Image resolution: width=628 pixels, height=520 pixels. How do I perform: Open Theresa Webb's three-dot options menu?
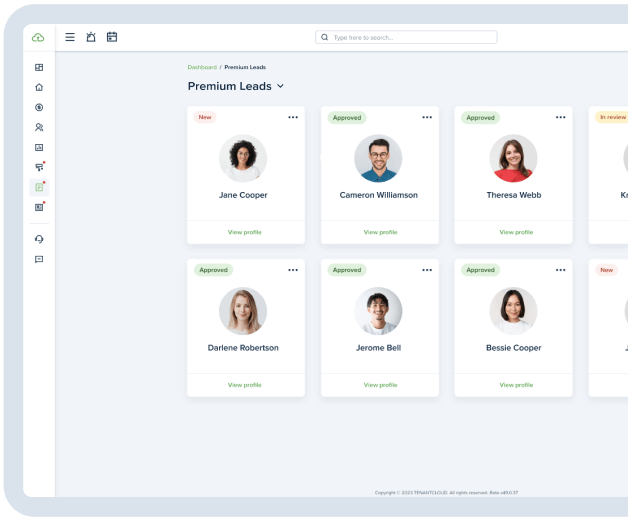point(560,117)
